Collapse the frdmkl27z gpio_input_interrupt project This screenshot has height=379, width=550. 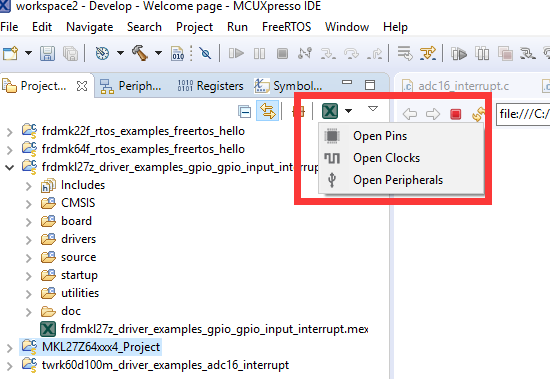point(10,168)
